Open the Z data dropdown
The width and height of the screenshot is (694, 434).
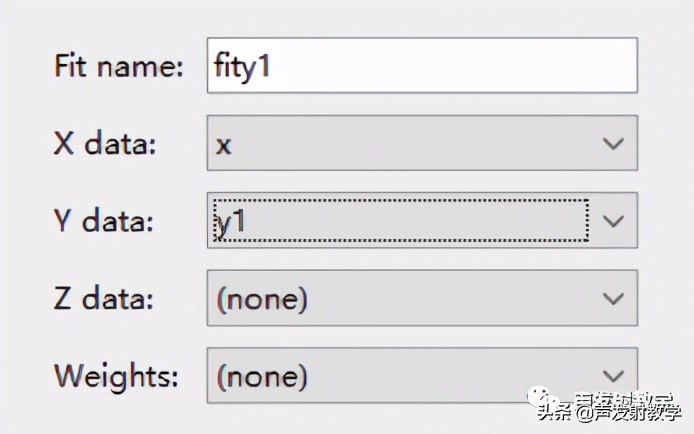point(421,298)
